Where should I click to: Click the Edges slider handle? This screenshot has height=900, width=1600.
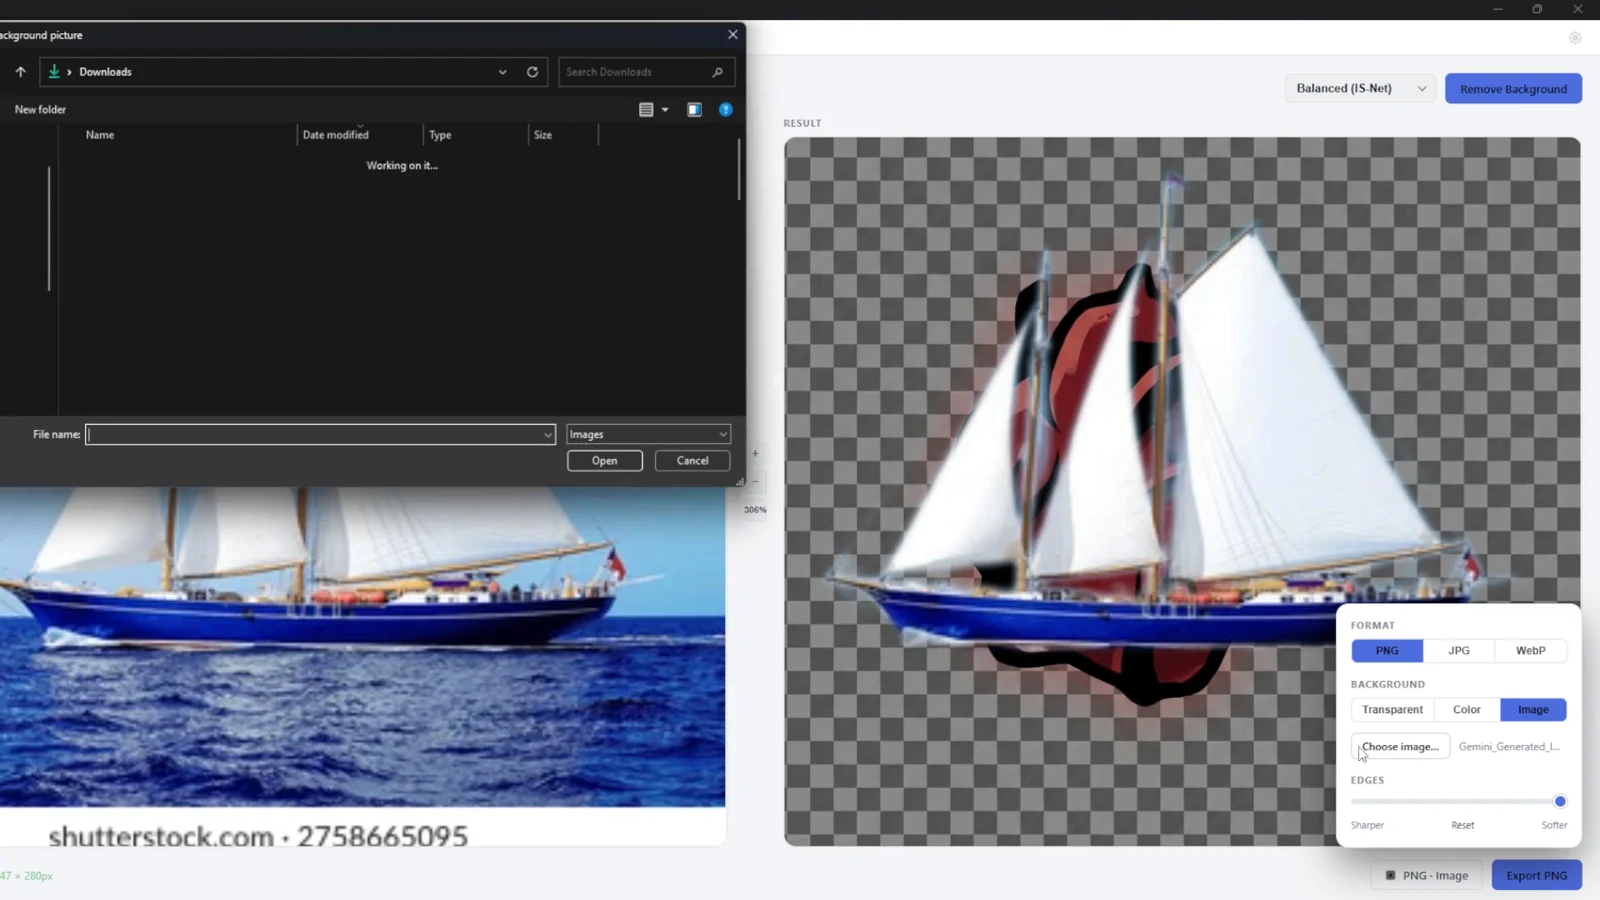[x=1560, y=802]
